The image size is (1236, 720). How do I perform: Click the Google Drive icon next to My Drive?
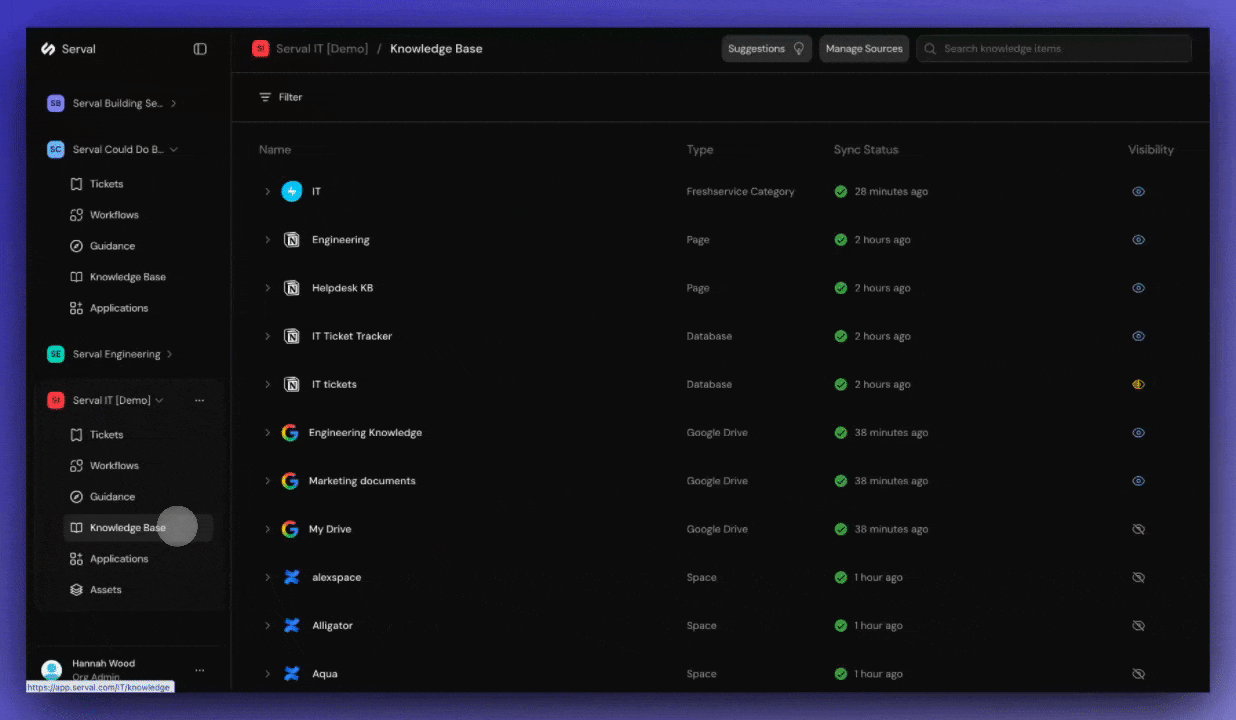click(289, 529)
